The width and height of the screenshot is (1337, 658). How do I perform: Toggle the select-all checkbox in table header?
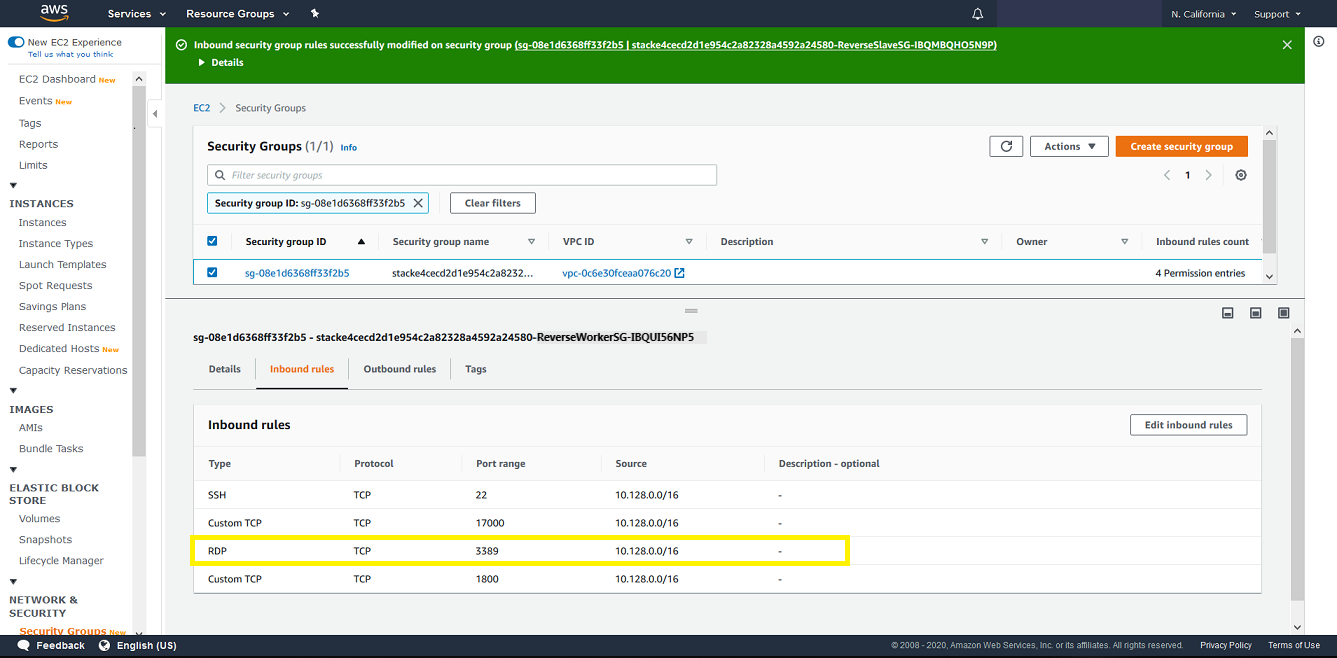point(212,241)
